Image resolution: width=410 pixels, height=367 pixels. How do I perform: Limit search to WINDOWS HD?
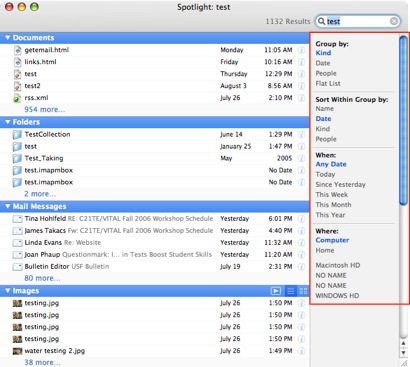point(337,296)
